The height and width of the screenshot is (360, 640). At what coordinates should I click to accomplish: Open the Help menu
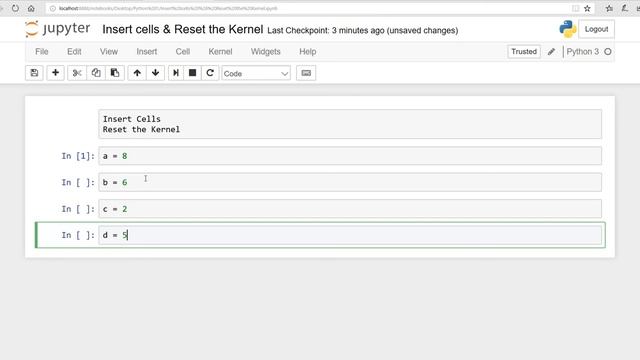[308, 52]
